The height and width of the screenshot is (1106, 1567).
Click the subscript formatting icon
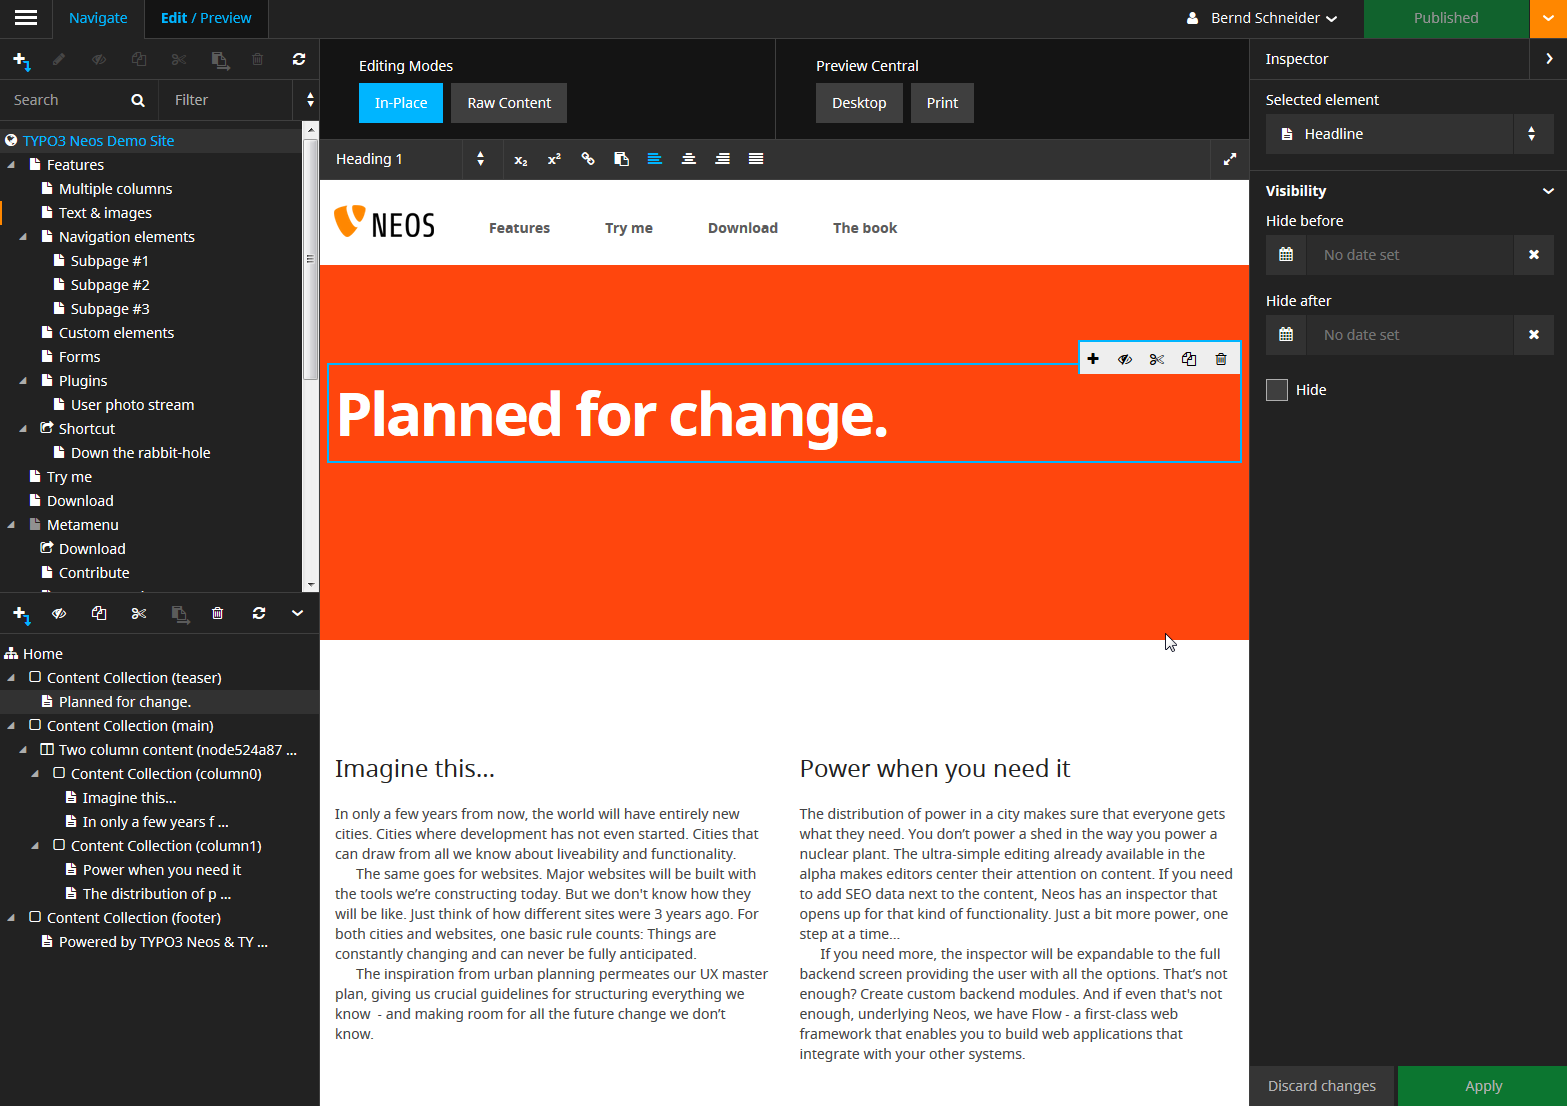coord(520,160)
